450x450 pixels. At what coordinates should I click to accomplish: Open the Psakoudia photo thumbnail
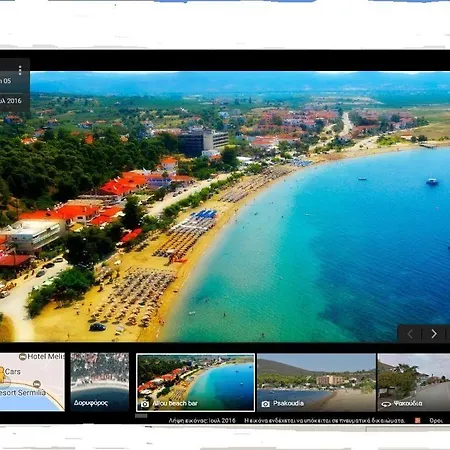click(x=316, y=382)
